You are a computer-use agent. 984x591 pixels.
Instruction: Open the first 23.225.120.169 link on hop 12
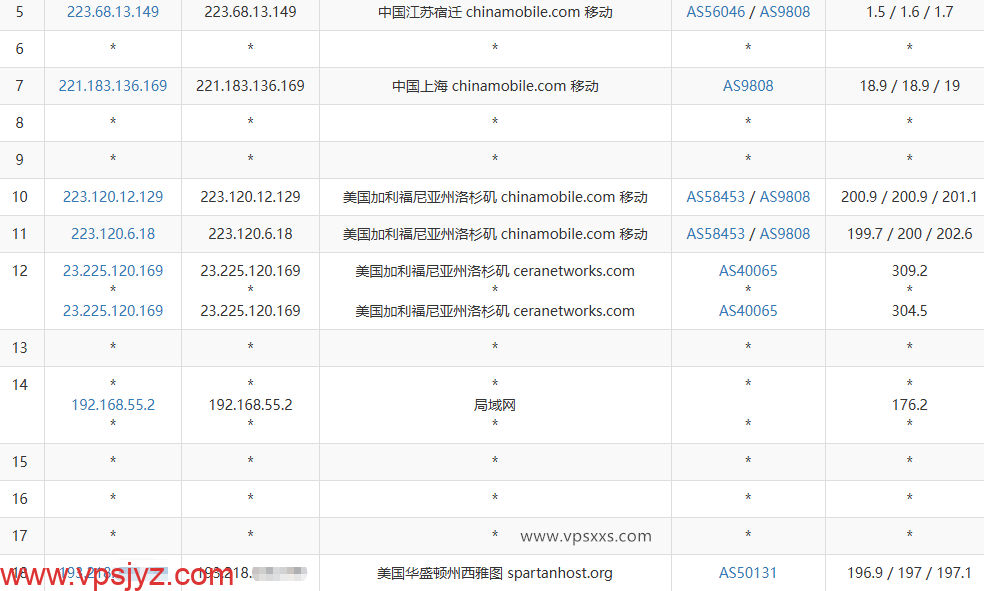click(112, 270)
